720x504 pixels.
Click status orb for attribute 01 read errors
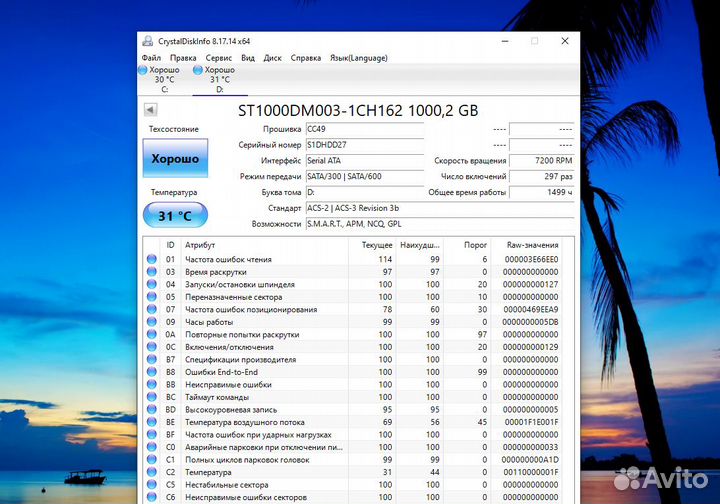pos(152,259)
